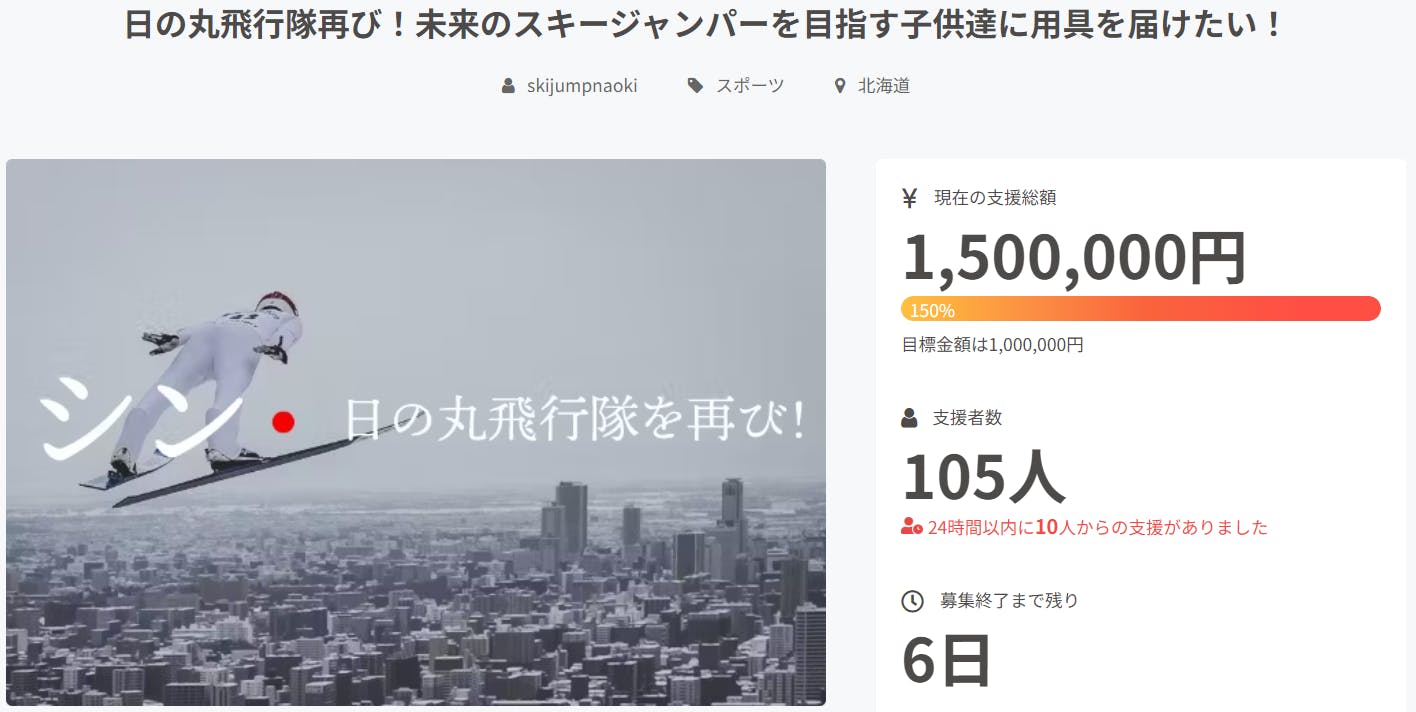Viewport: 1416px width, 712px height.
Task: Click the tag icon next to スポーツ
Action: point(695,86)
